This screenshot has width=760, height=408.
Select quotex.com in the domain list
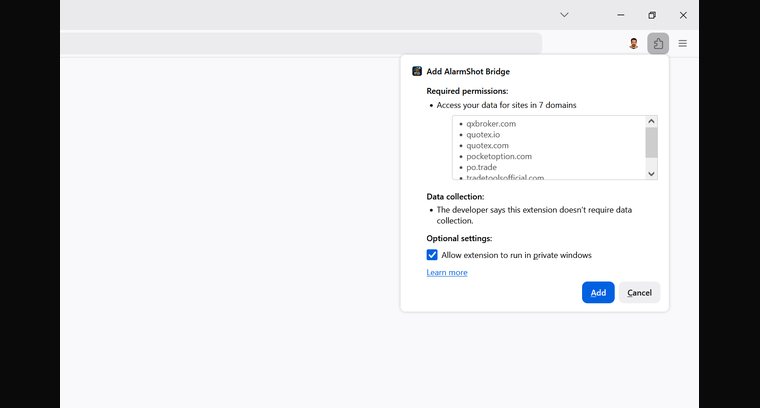pyautogui.click(x=487, y=145)
